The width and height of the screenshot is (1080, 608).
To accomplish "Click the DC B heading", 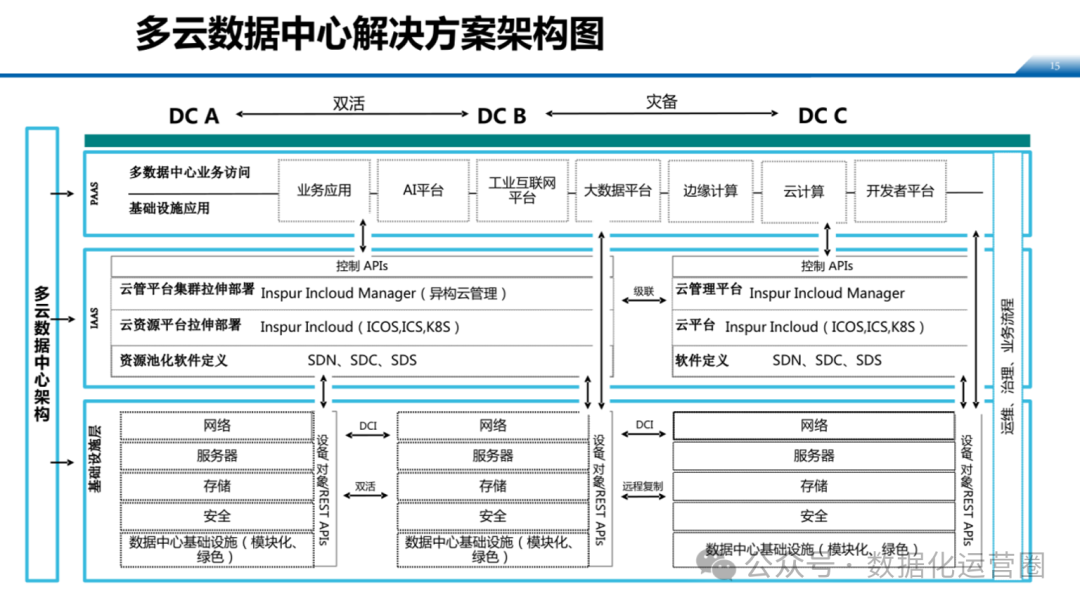I will click(501, 116).
